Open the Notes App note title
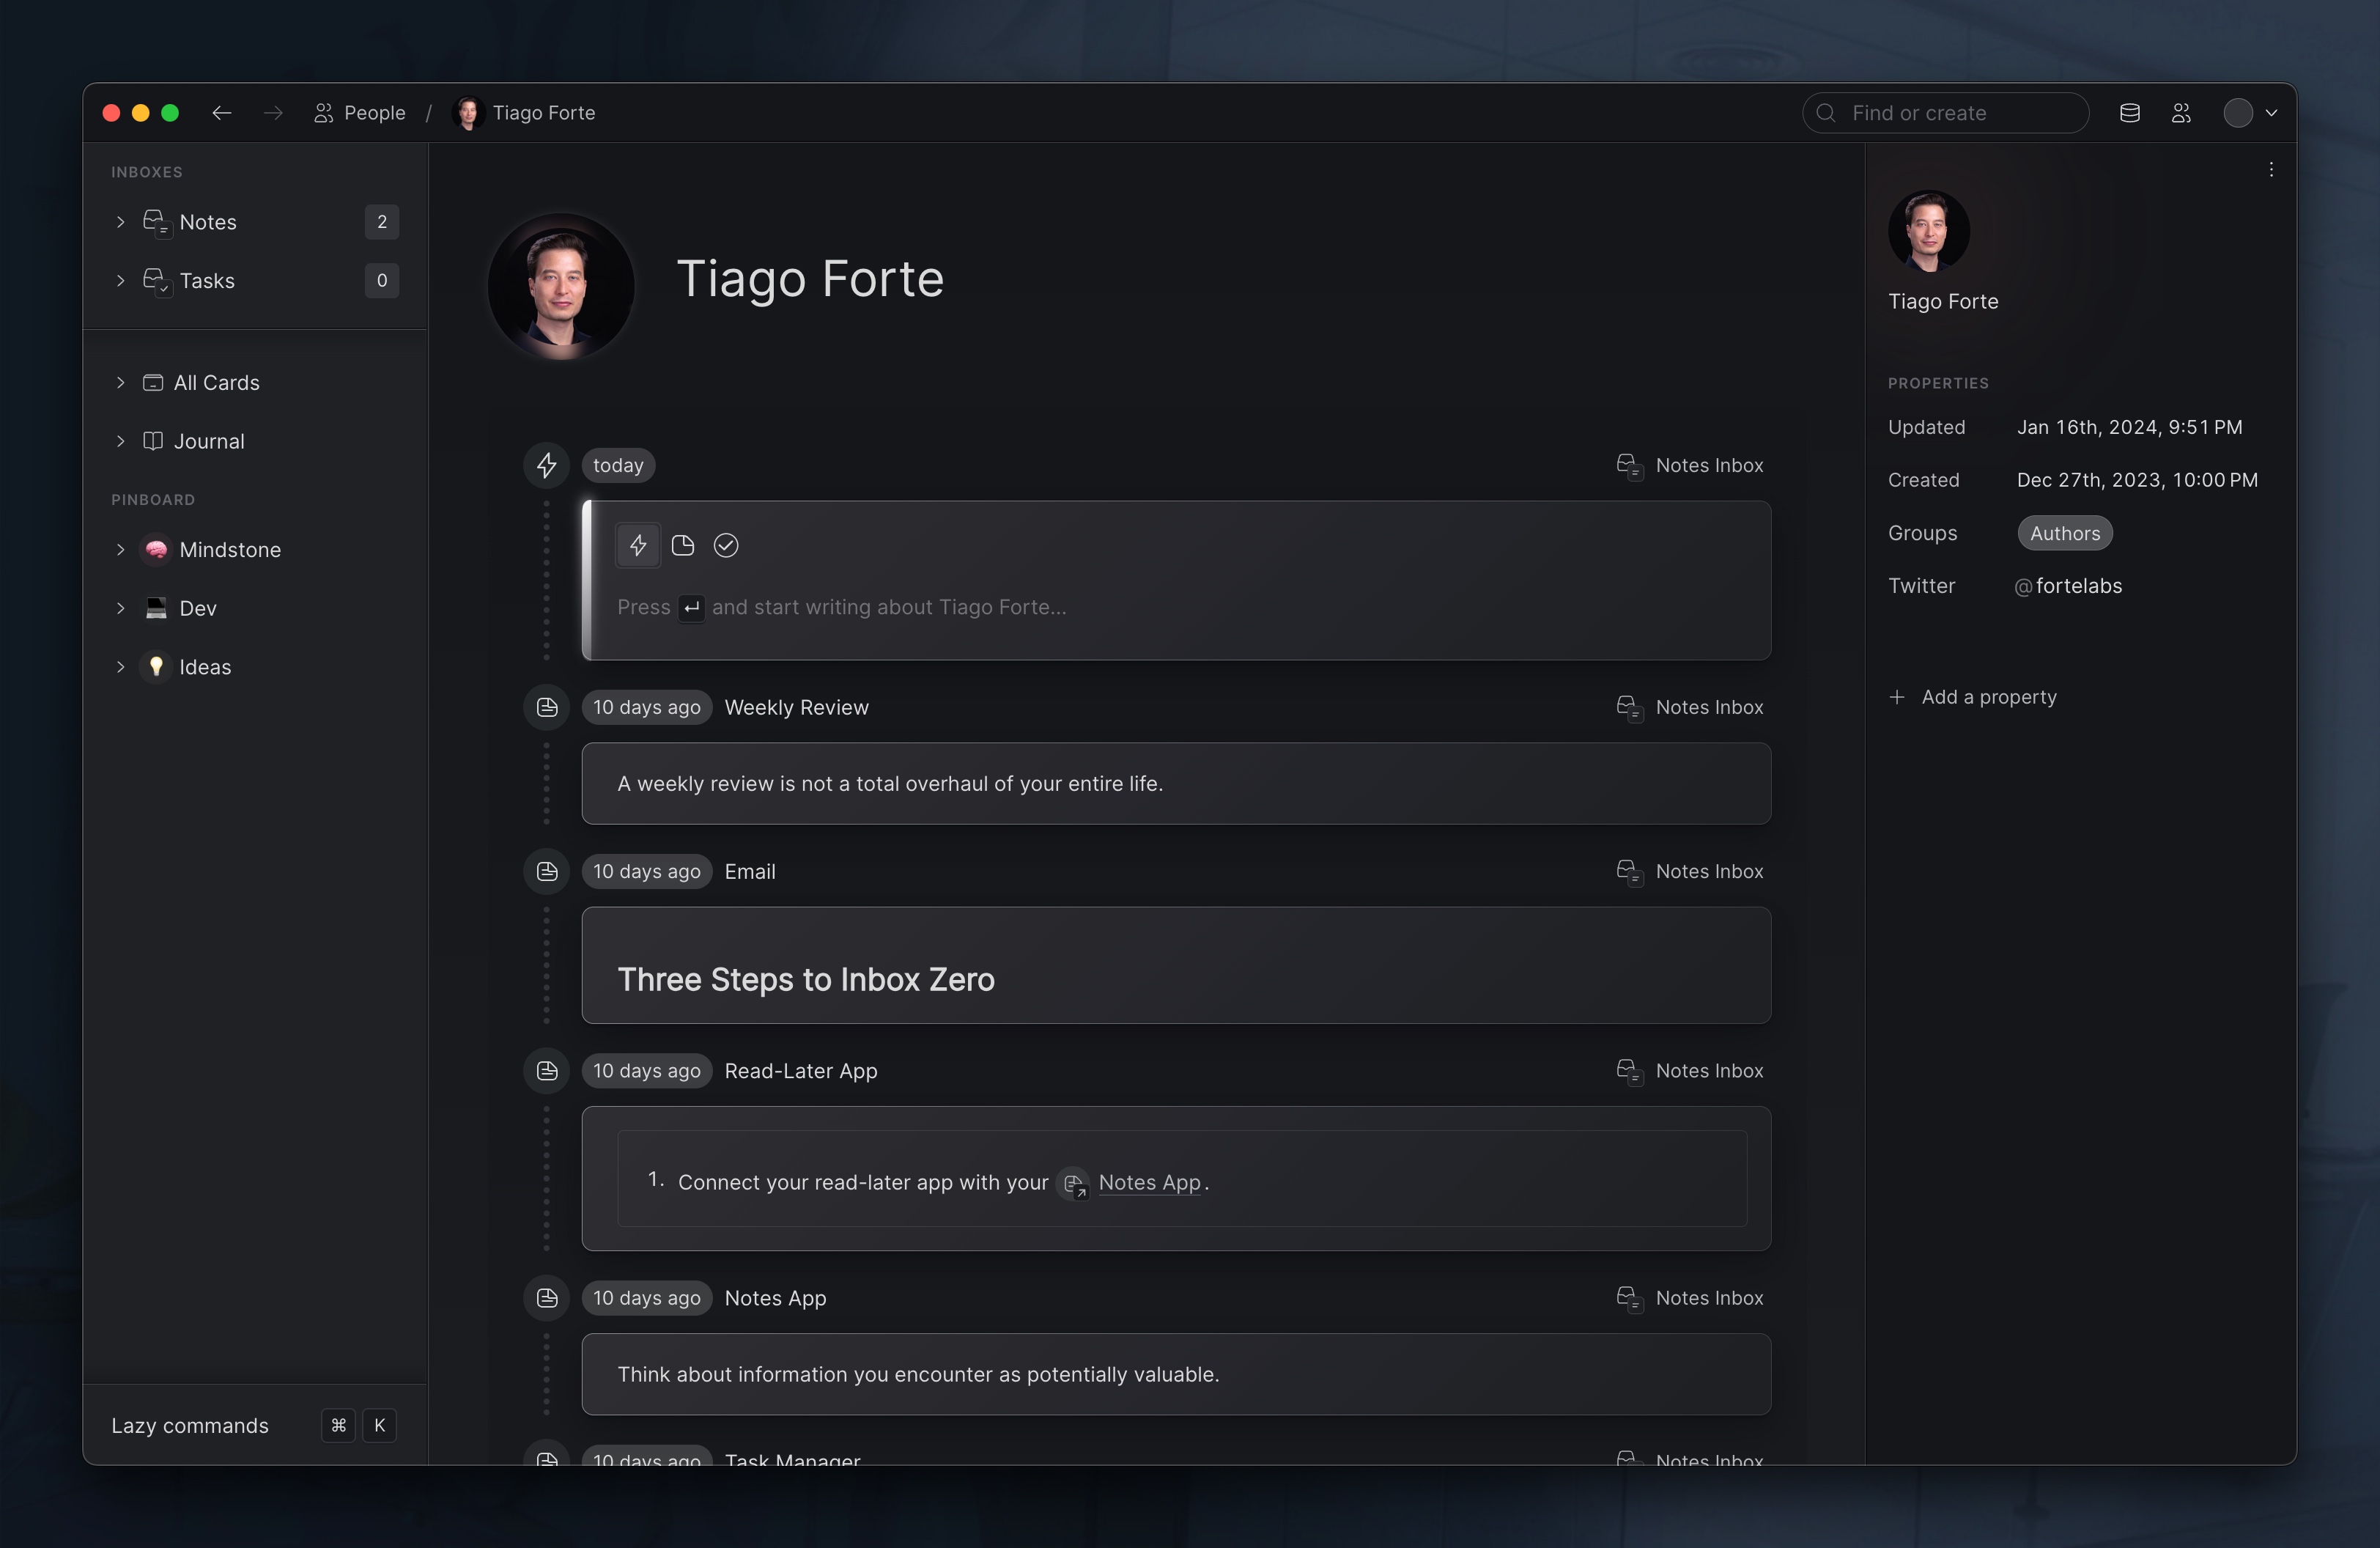Viewport: 2380px width, 1548px height. [775, 1298]
